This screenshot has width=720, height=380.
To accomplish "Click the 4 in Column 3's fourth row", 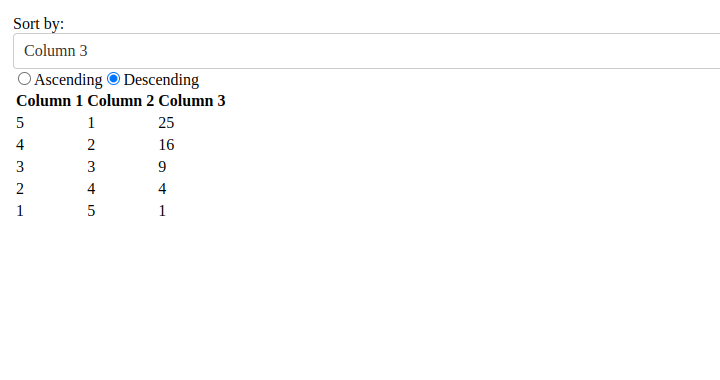I will [162, 189].
